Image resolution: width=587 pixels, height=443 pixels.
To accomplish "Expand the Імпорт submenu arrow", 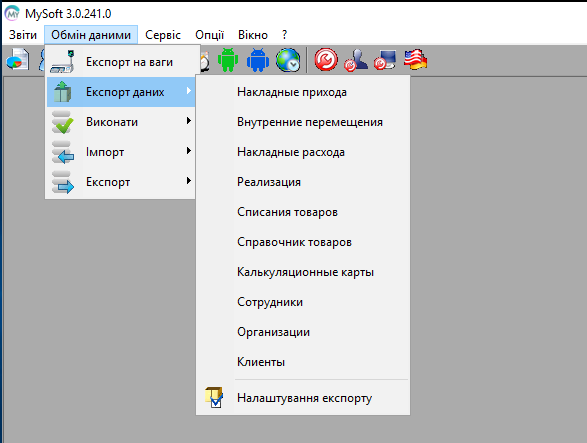I will [x=189, y=151].
